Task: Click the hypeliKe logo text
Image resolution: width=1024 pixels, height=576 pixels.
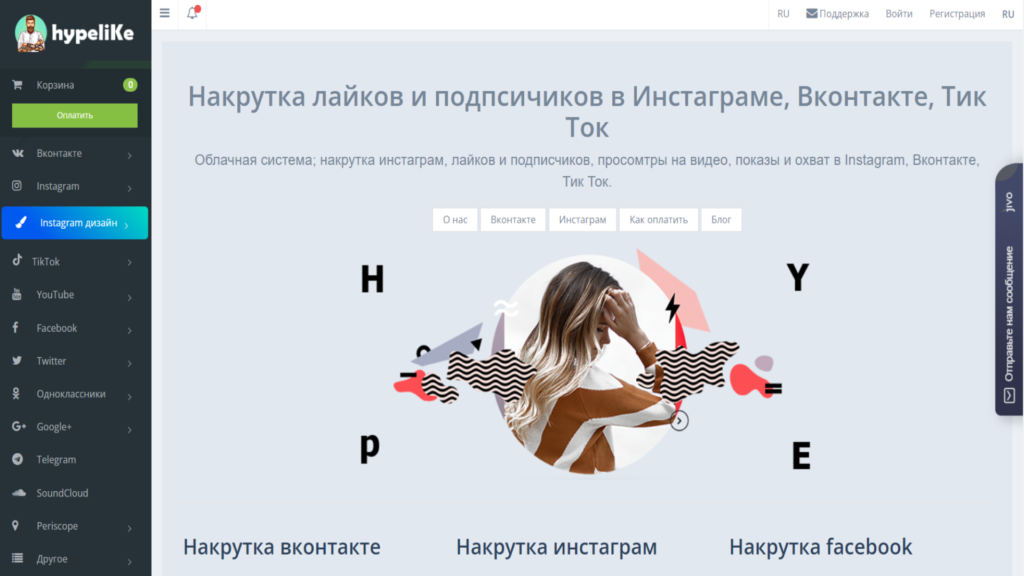Action: (x=93, y=33)
